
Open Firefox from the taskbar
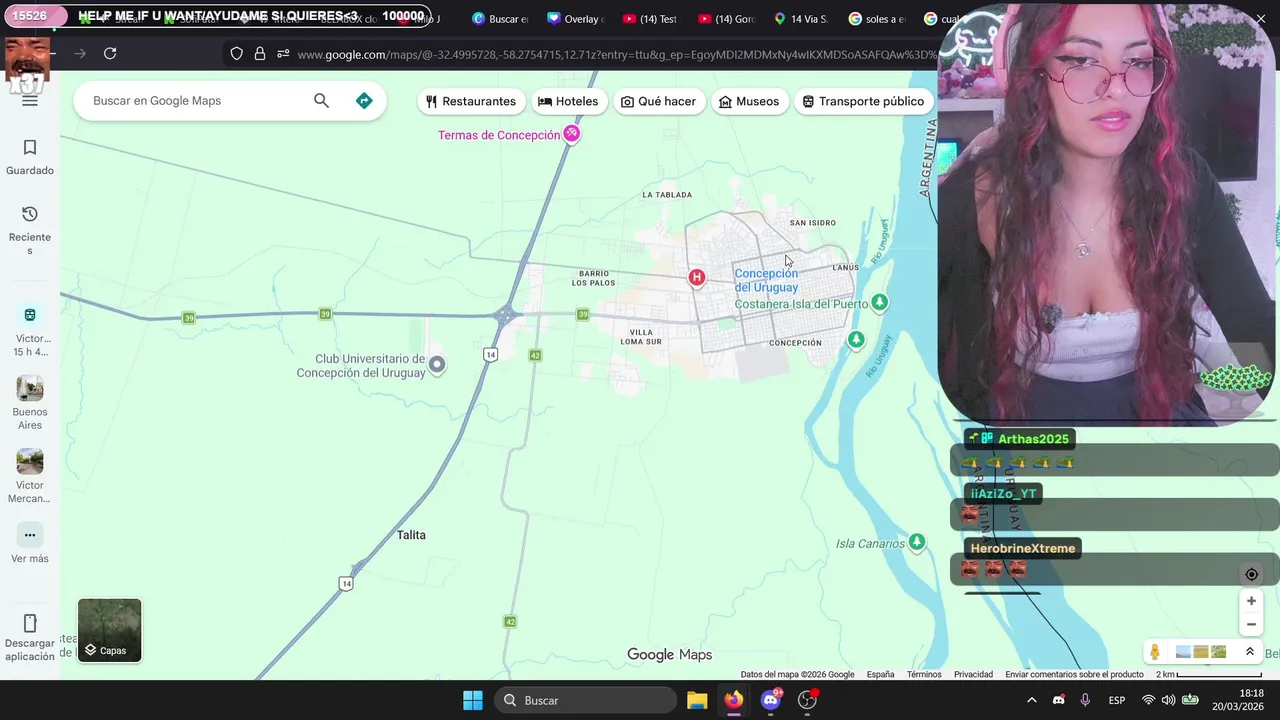[734, 700]
